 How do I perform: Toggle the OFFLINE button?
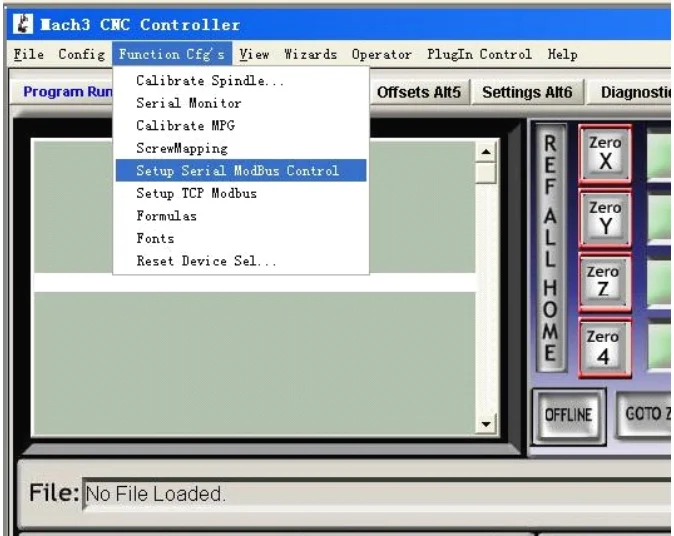click(x=569, y=415)
